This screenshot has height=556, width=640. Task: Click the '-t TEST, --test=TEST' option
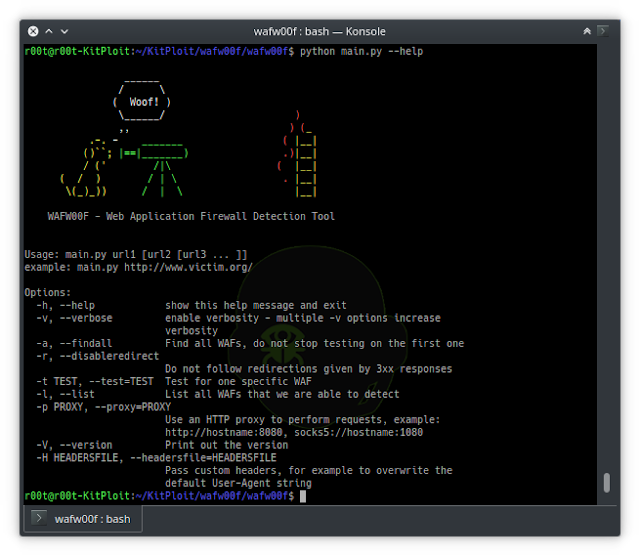pyautogui.click(x=95, y=381)
